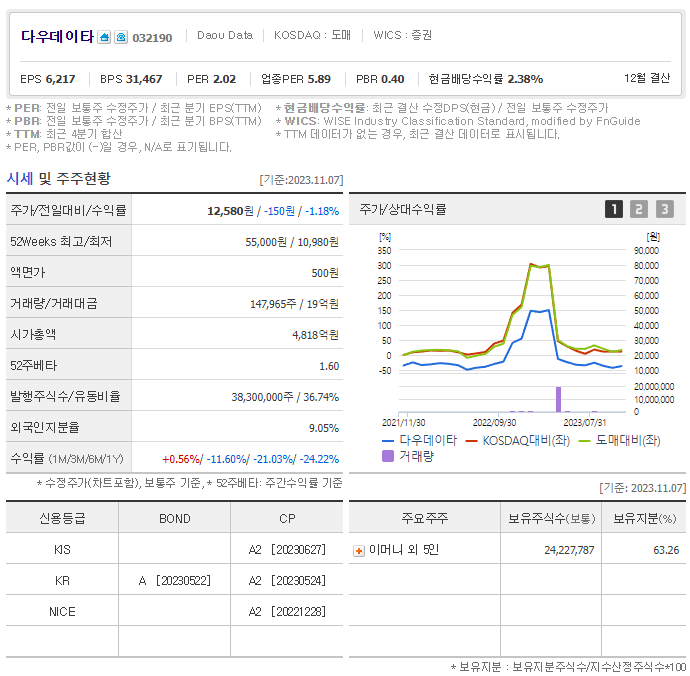This screenshot has height=676, width=690.
Task: Click the 신용등급 column header
Action: click(62, 518)
